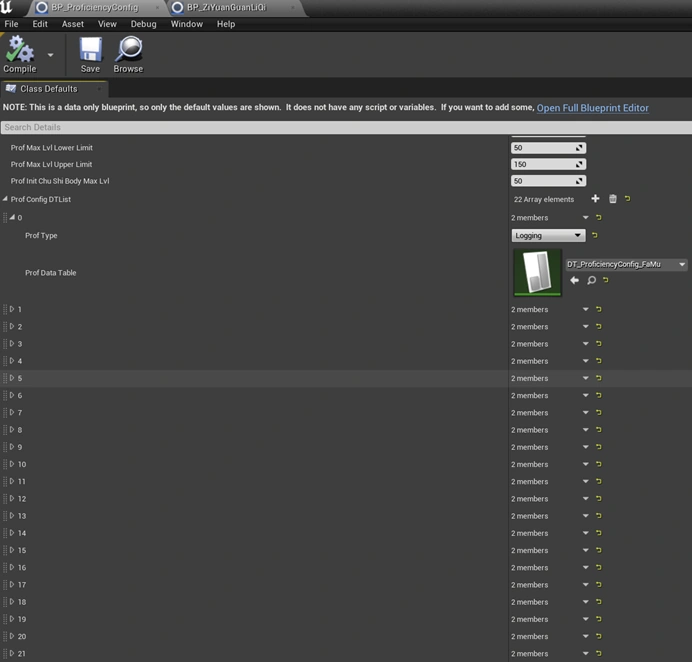Collapse array element 0
The height and width of the screenshot is (662, 692).
12,217
